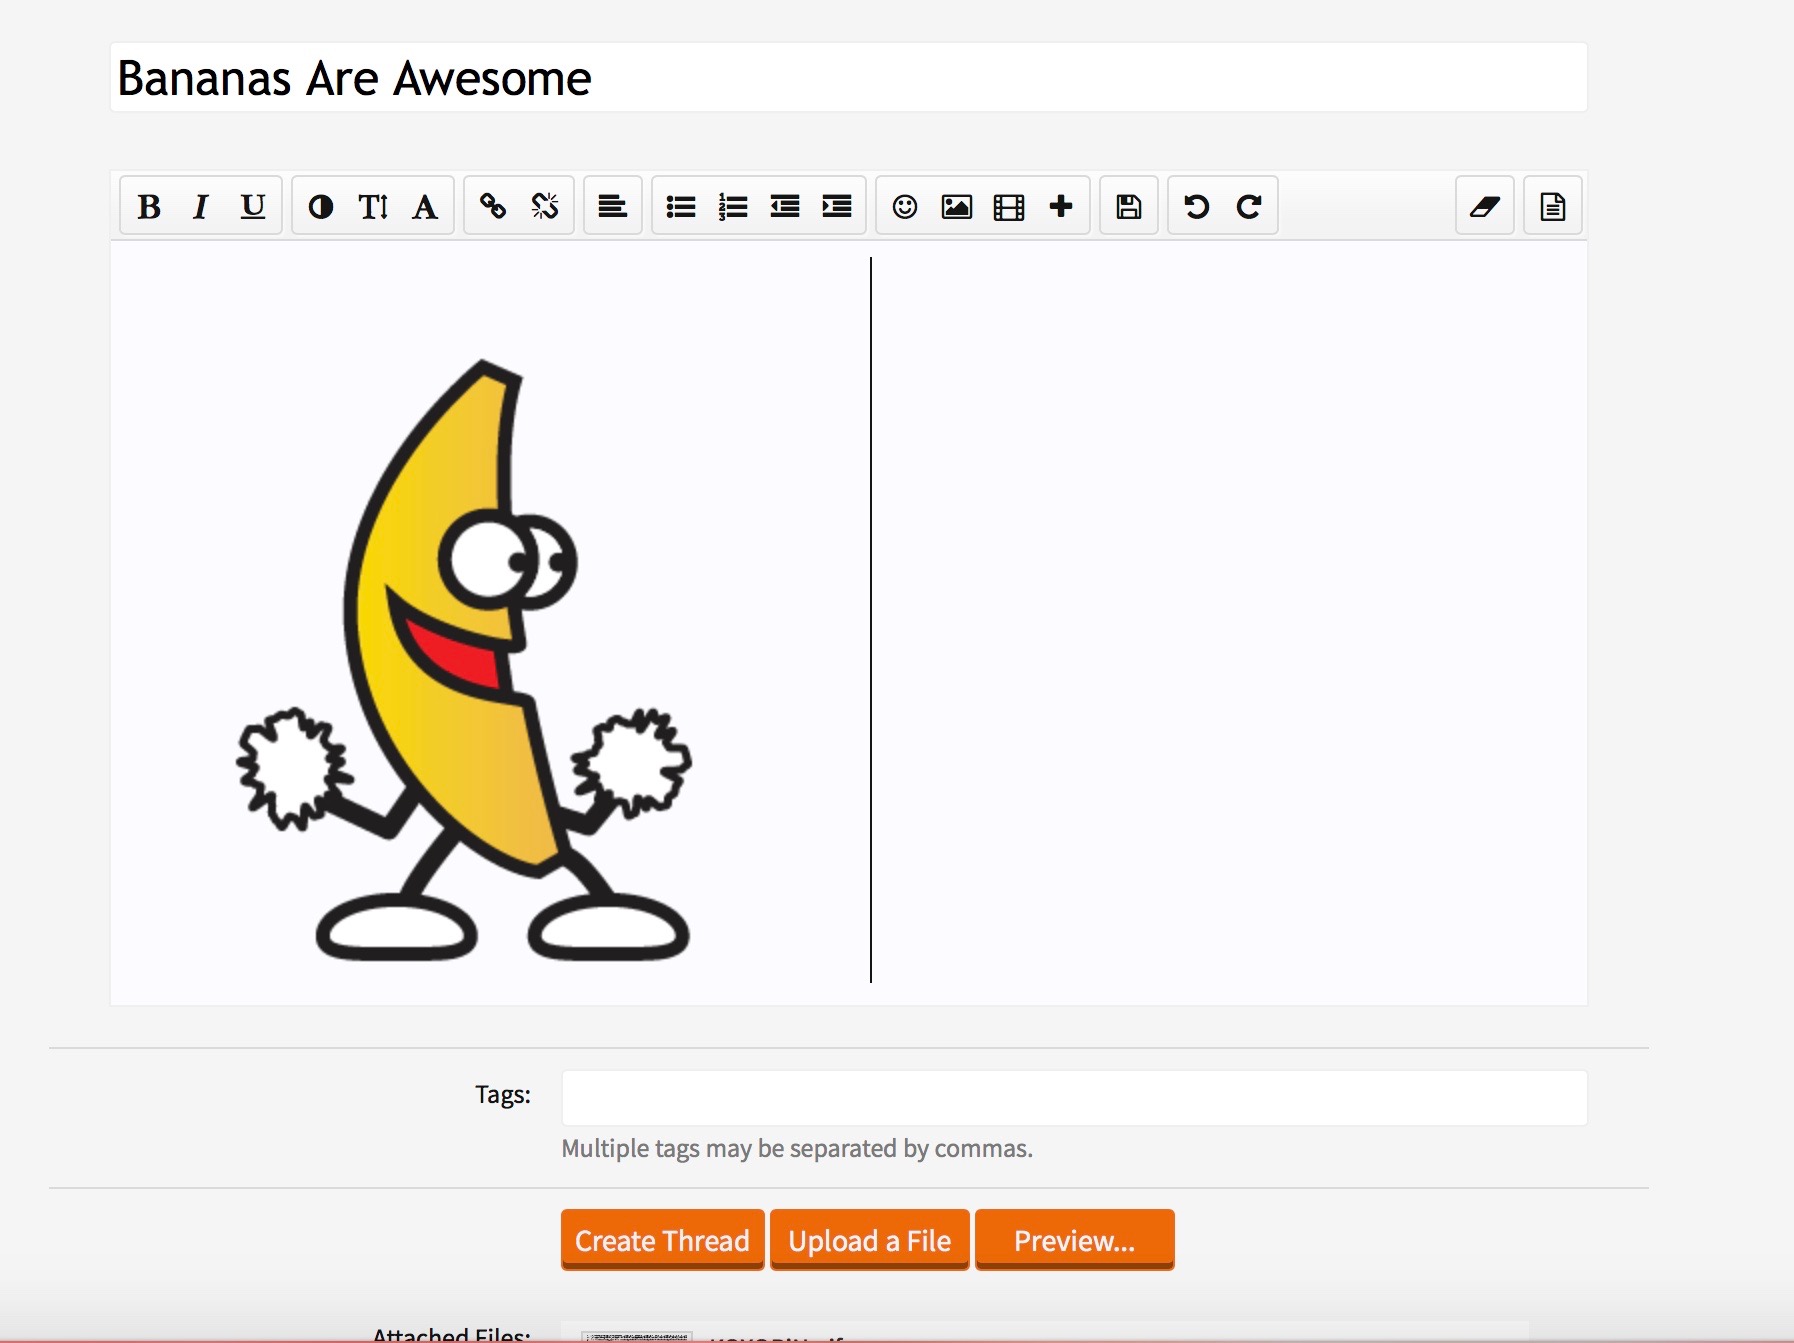The height and width of the screenshot is (1343, 1794).
Task: Toggle underline formatting
Action: (x=253, y=206)
